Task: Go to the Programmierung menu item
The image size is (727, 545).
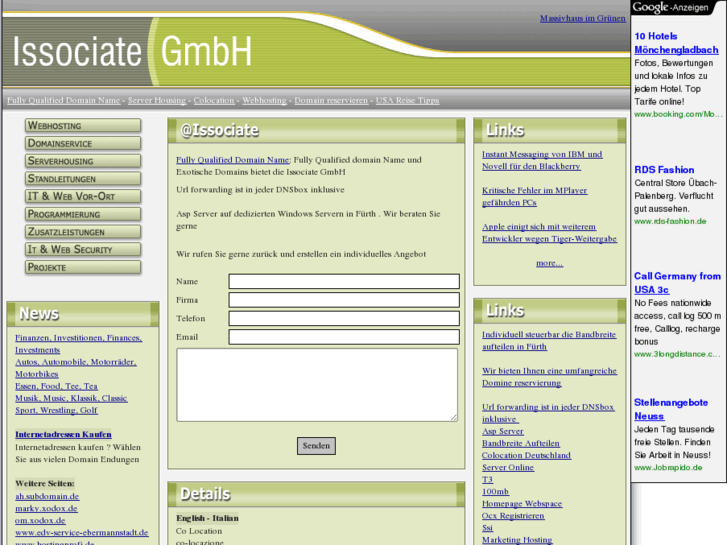Action: pyautogui.click(x=83, y=214)
